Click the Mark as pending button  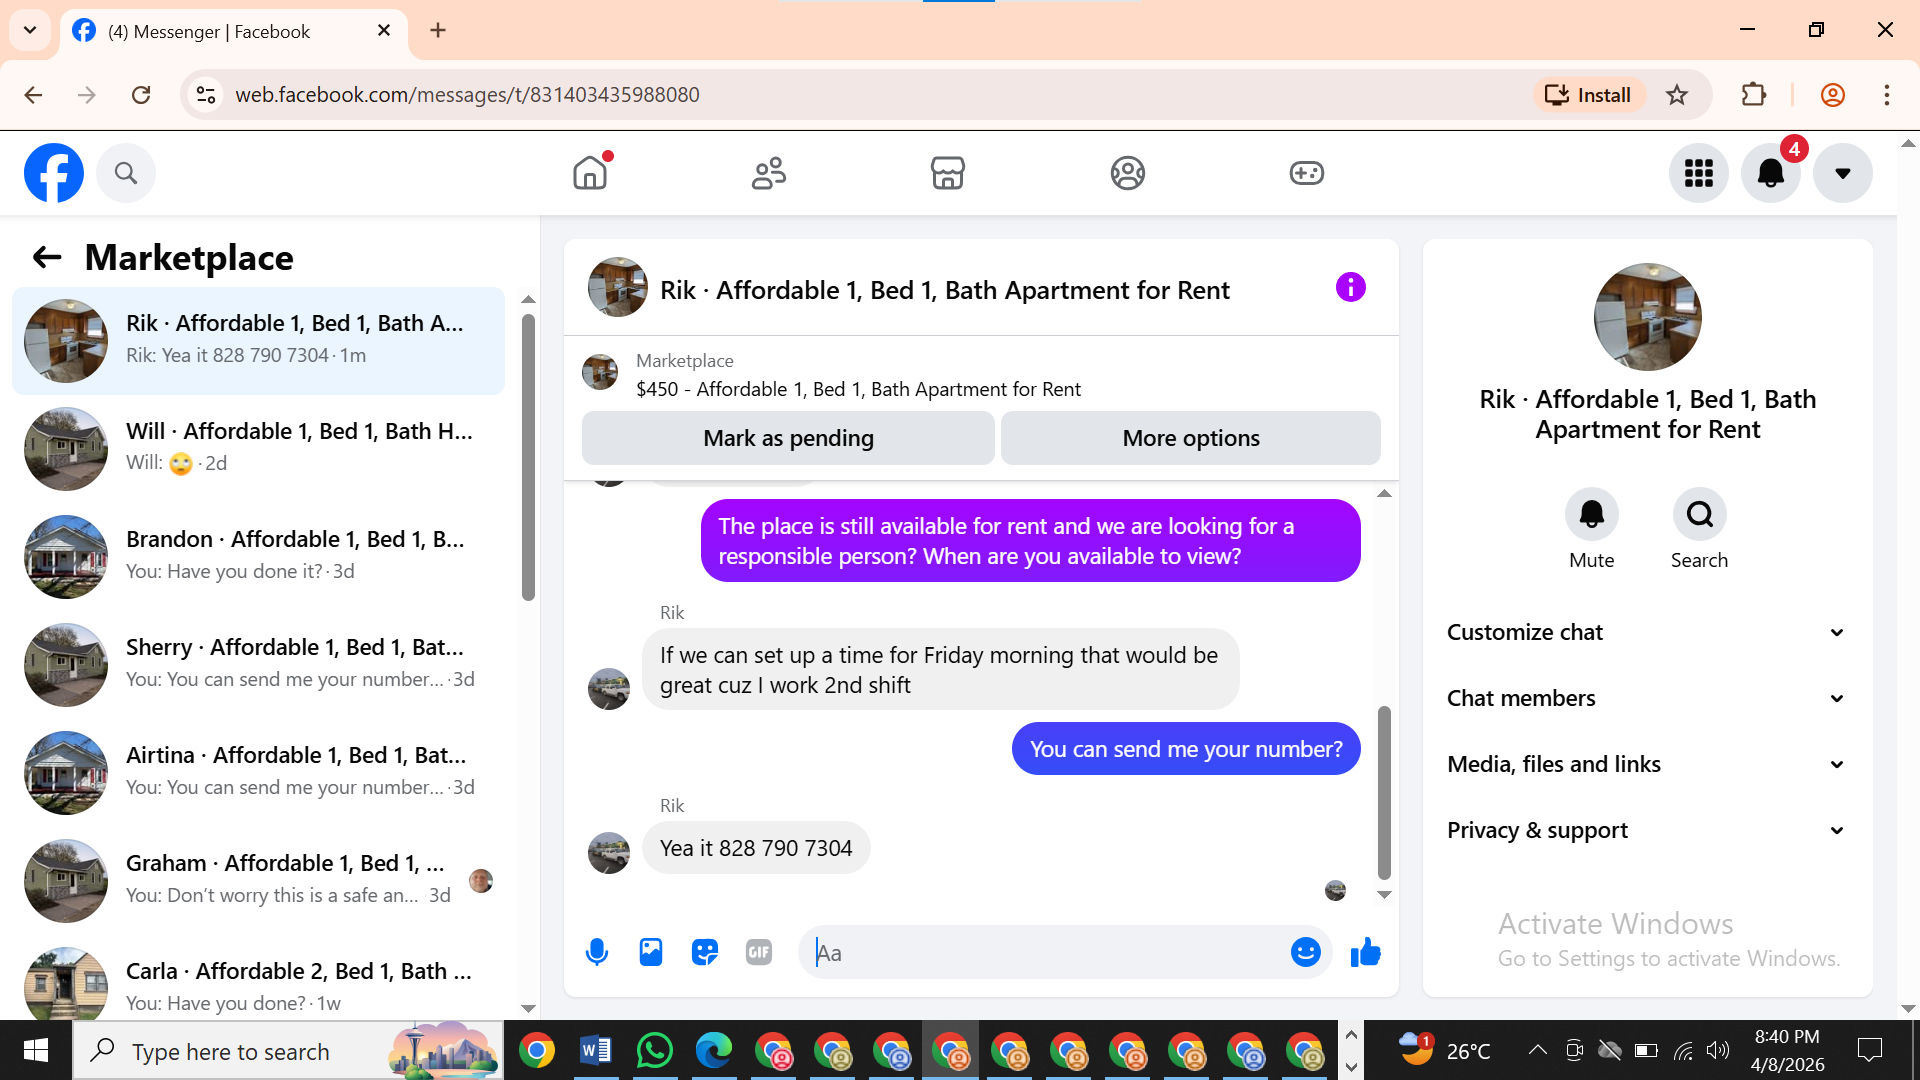coord(788,438)
